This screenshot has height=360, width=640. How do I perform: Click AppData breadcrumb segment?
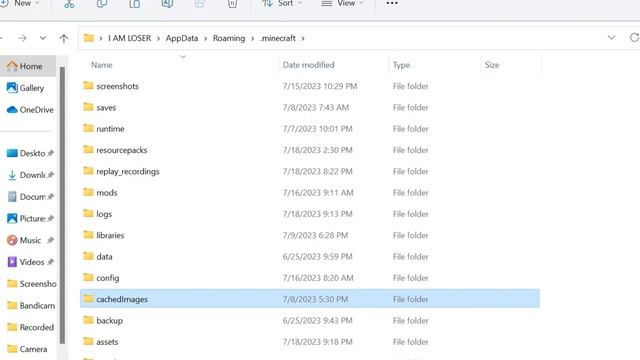click(182, 38)
